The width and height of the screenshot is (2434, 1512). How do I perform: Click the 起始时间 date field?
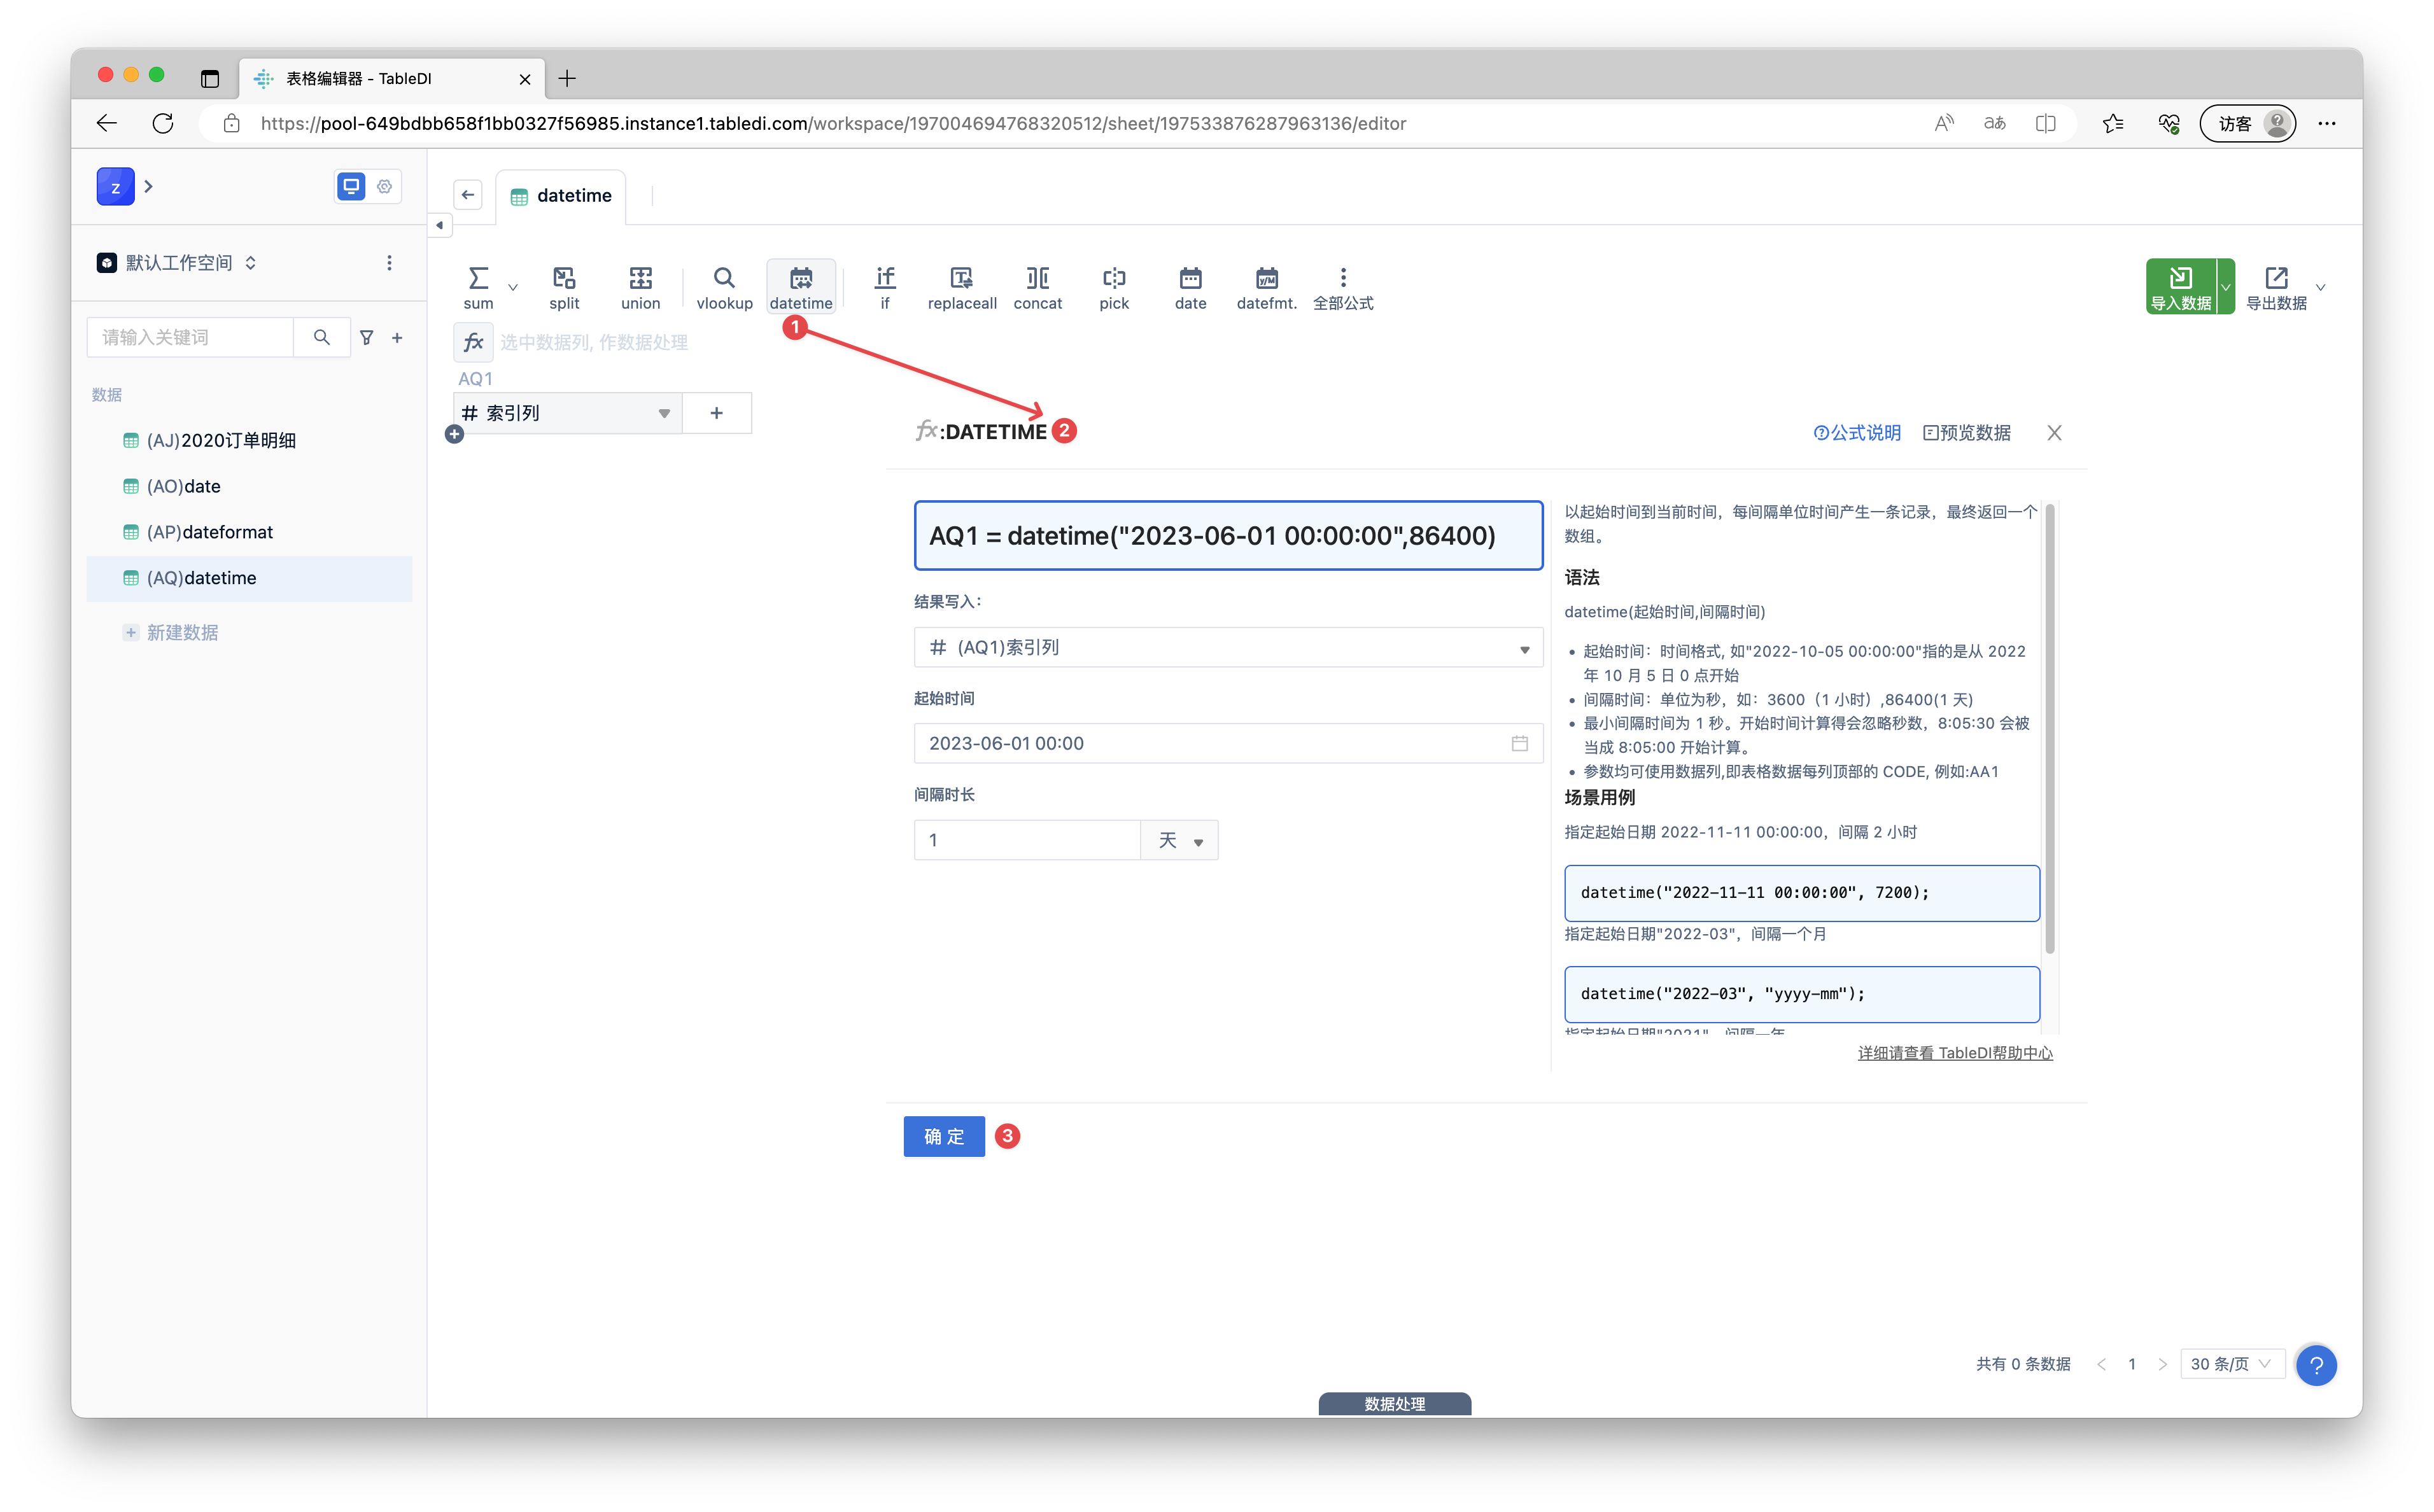tap(1228, 743)
